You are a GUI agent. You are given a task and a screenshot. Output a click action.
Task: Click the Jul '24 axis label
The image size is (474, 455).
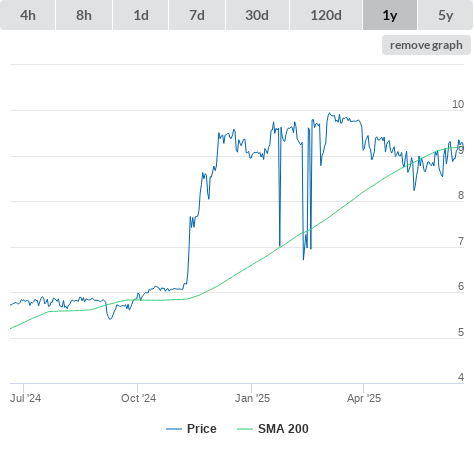[25, 398]
